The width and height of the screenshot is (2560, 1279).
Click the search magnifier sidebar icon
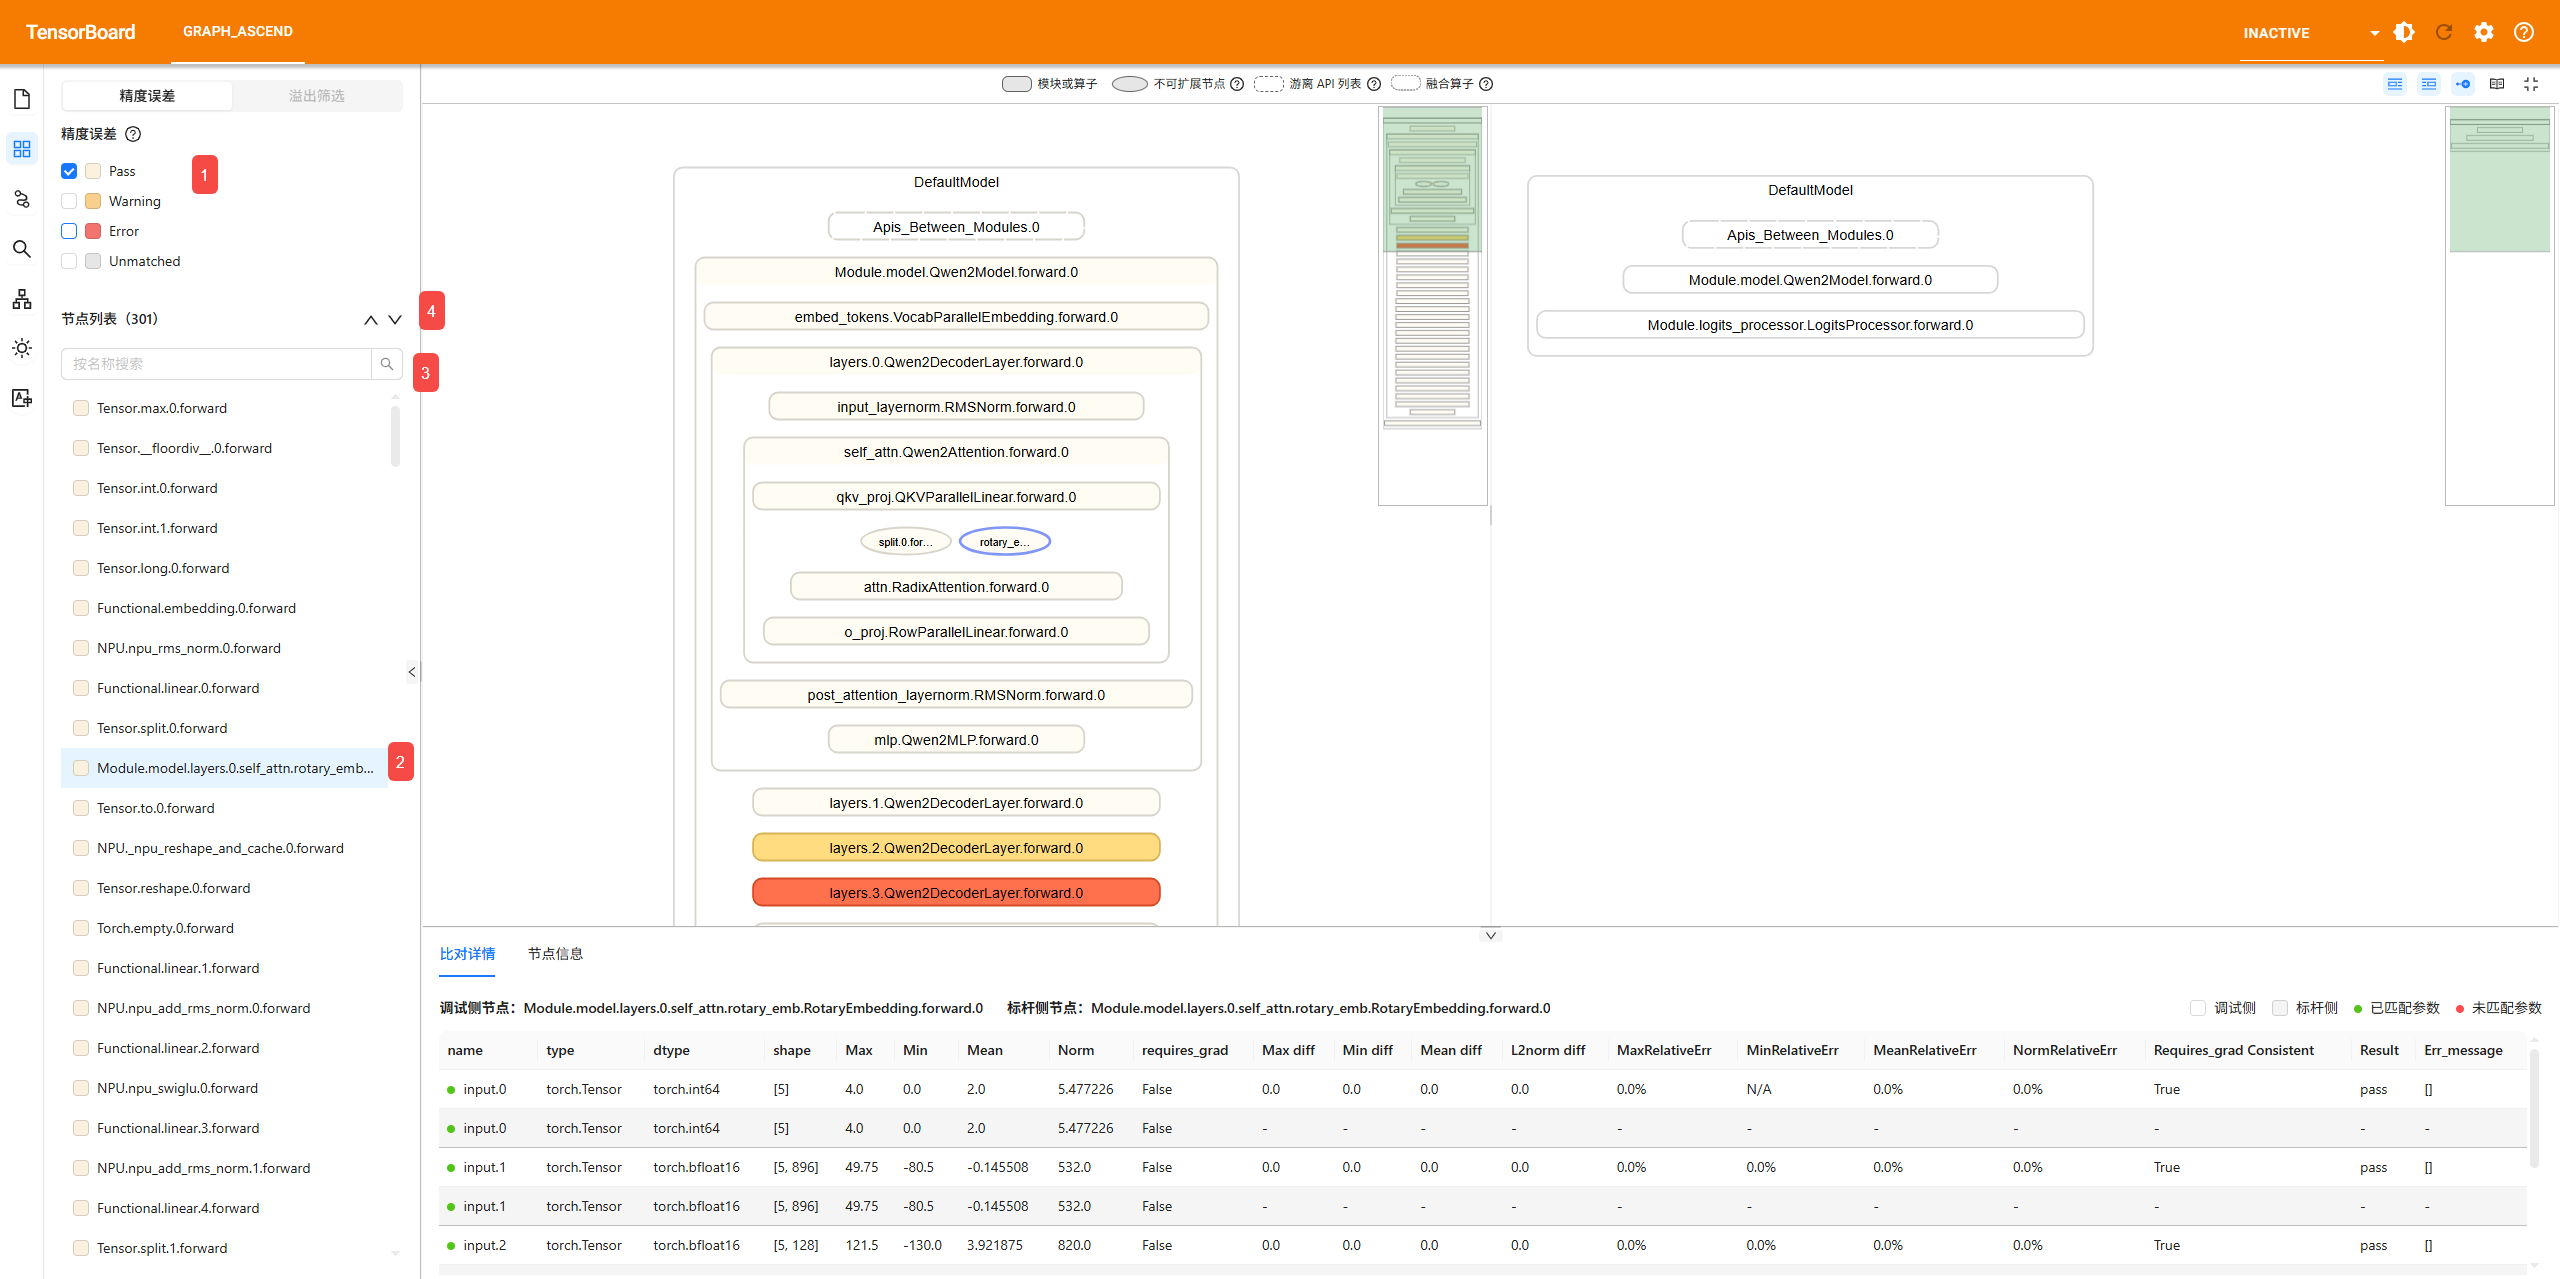[x=22, y=249]
